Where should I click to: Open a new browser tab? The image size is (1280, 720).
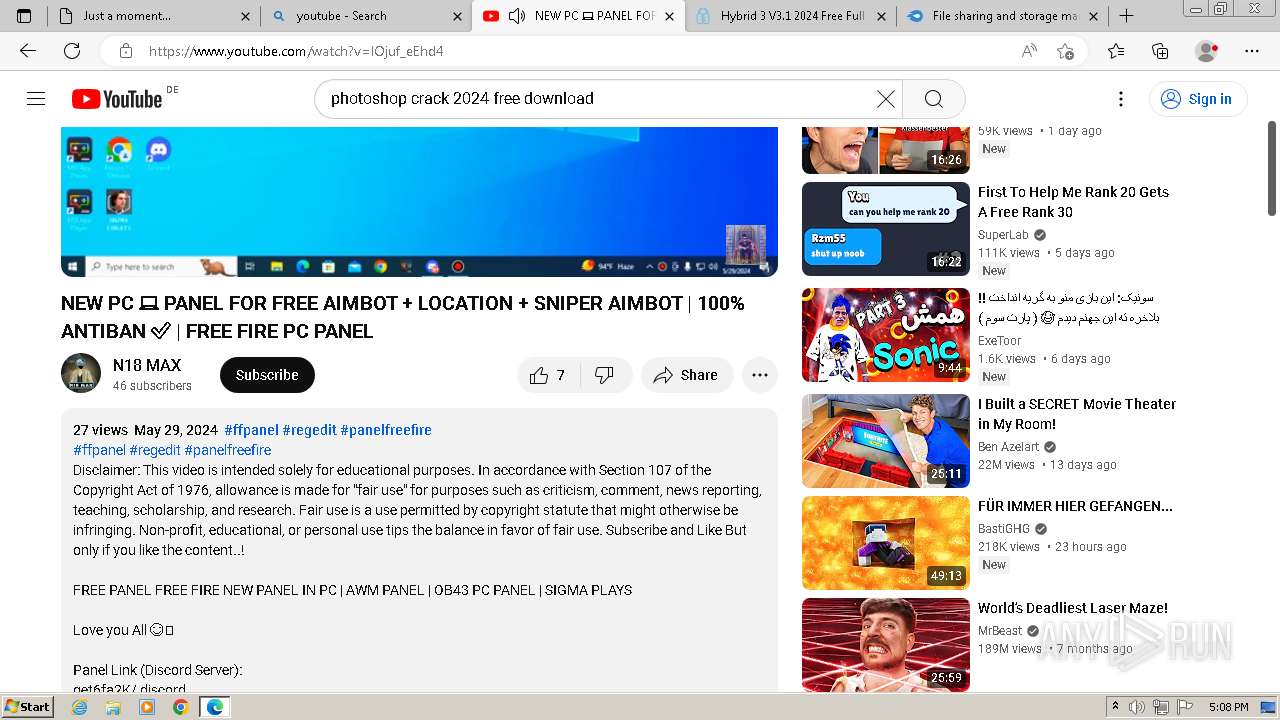pos(1126,16)
